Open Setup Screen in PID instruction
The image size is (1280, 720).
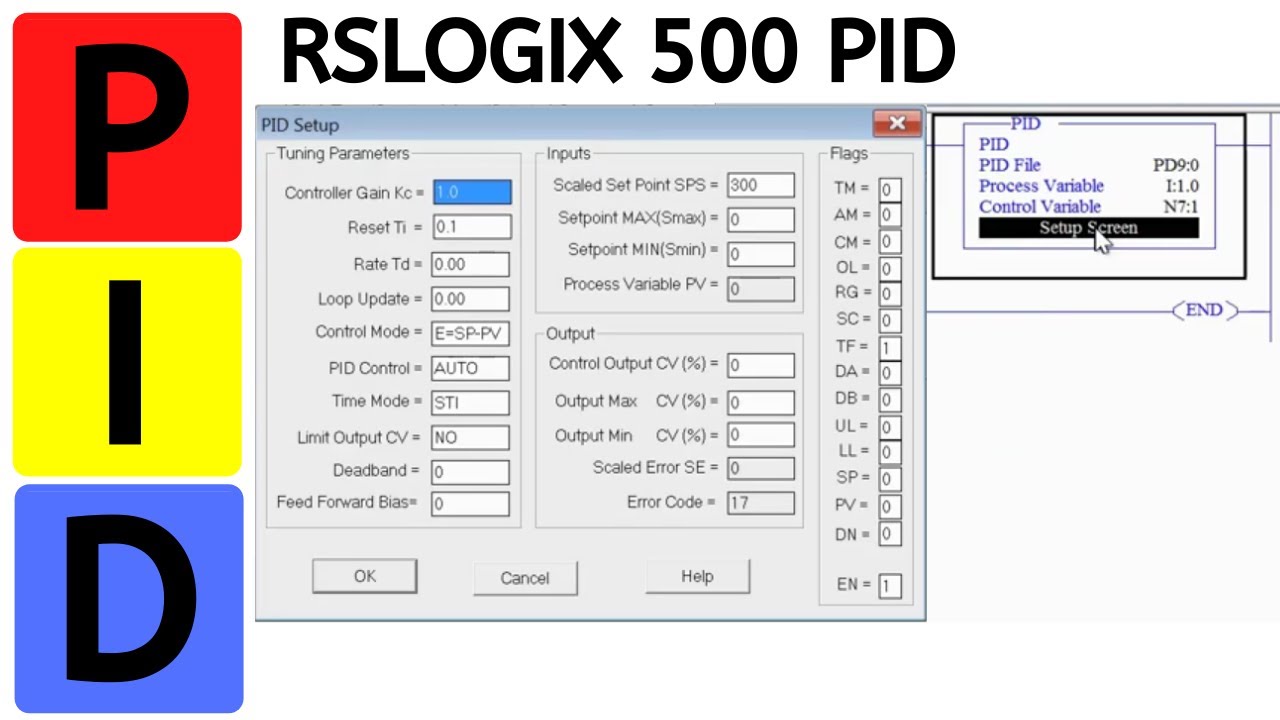(x=1088, y=228)
